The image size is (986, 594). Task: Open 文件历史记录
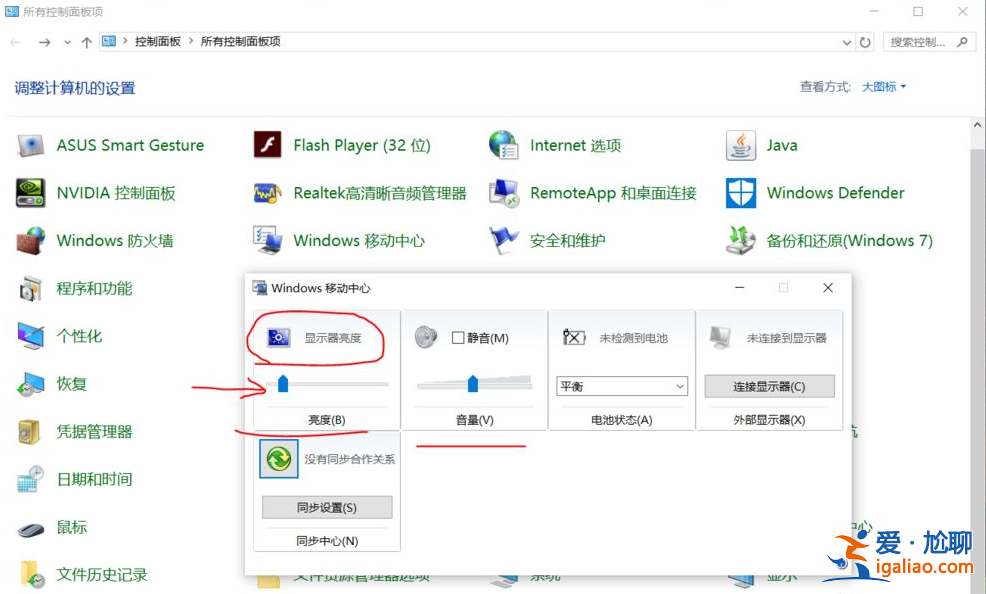[x=101, y=576]
